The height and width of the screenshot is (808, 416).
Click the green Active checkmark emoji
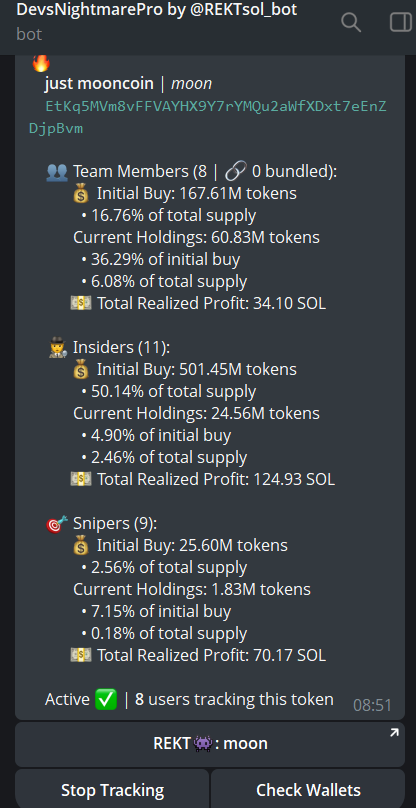pos(106,700)
